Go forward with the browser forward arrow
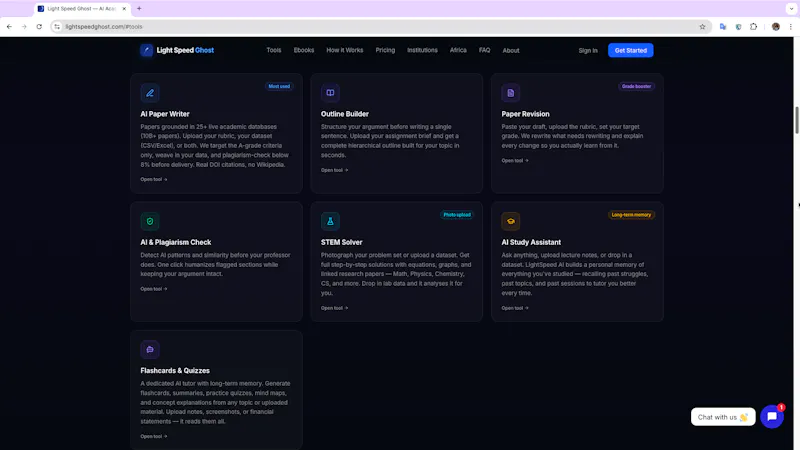The height and width of the screenshot is (450, 800). (x=24, y=27)
